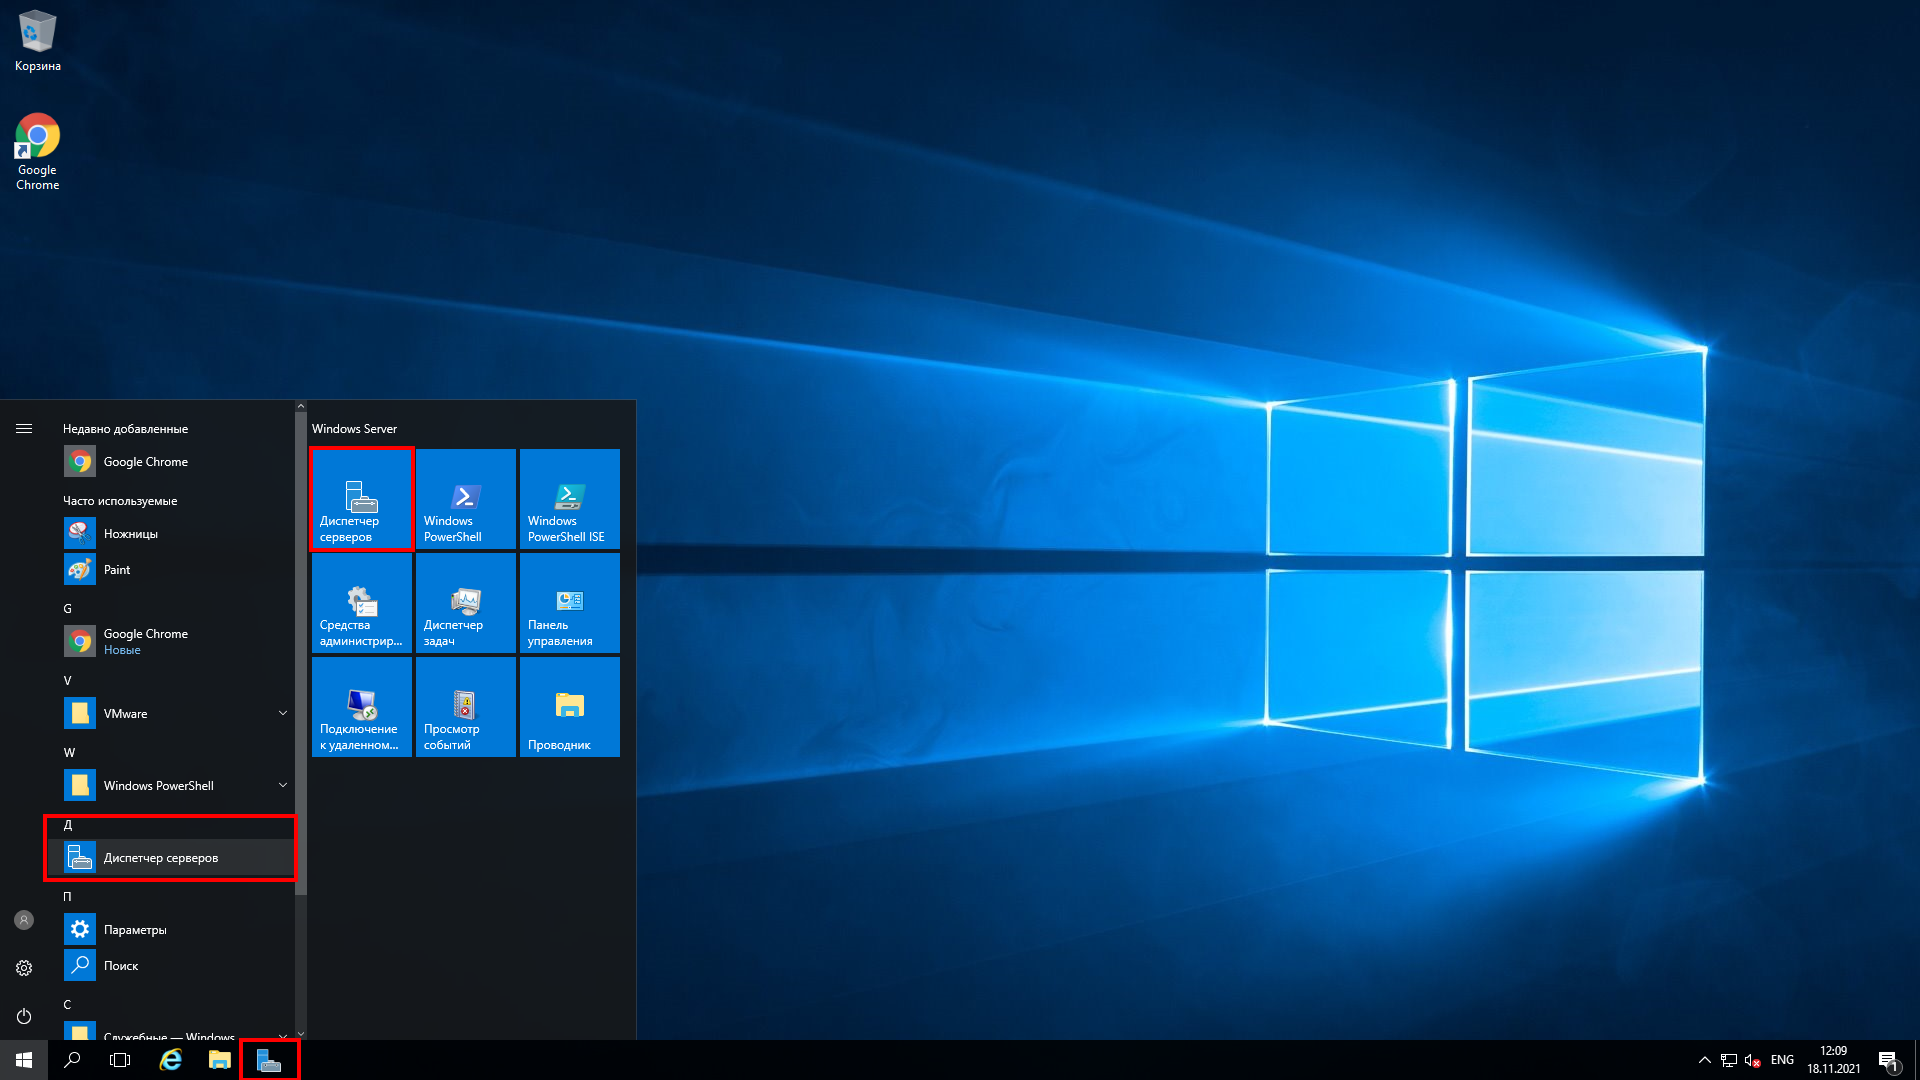Open Диспетчер серверов from Start menu
The width and height of the screenshot is (1920, 1080).
pyautogui.click(x=171, y=857)
